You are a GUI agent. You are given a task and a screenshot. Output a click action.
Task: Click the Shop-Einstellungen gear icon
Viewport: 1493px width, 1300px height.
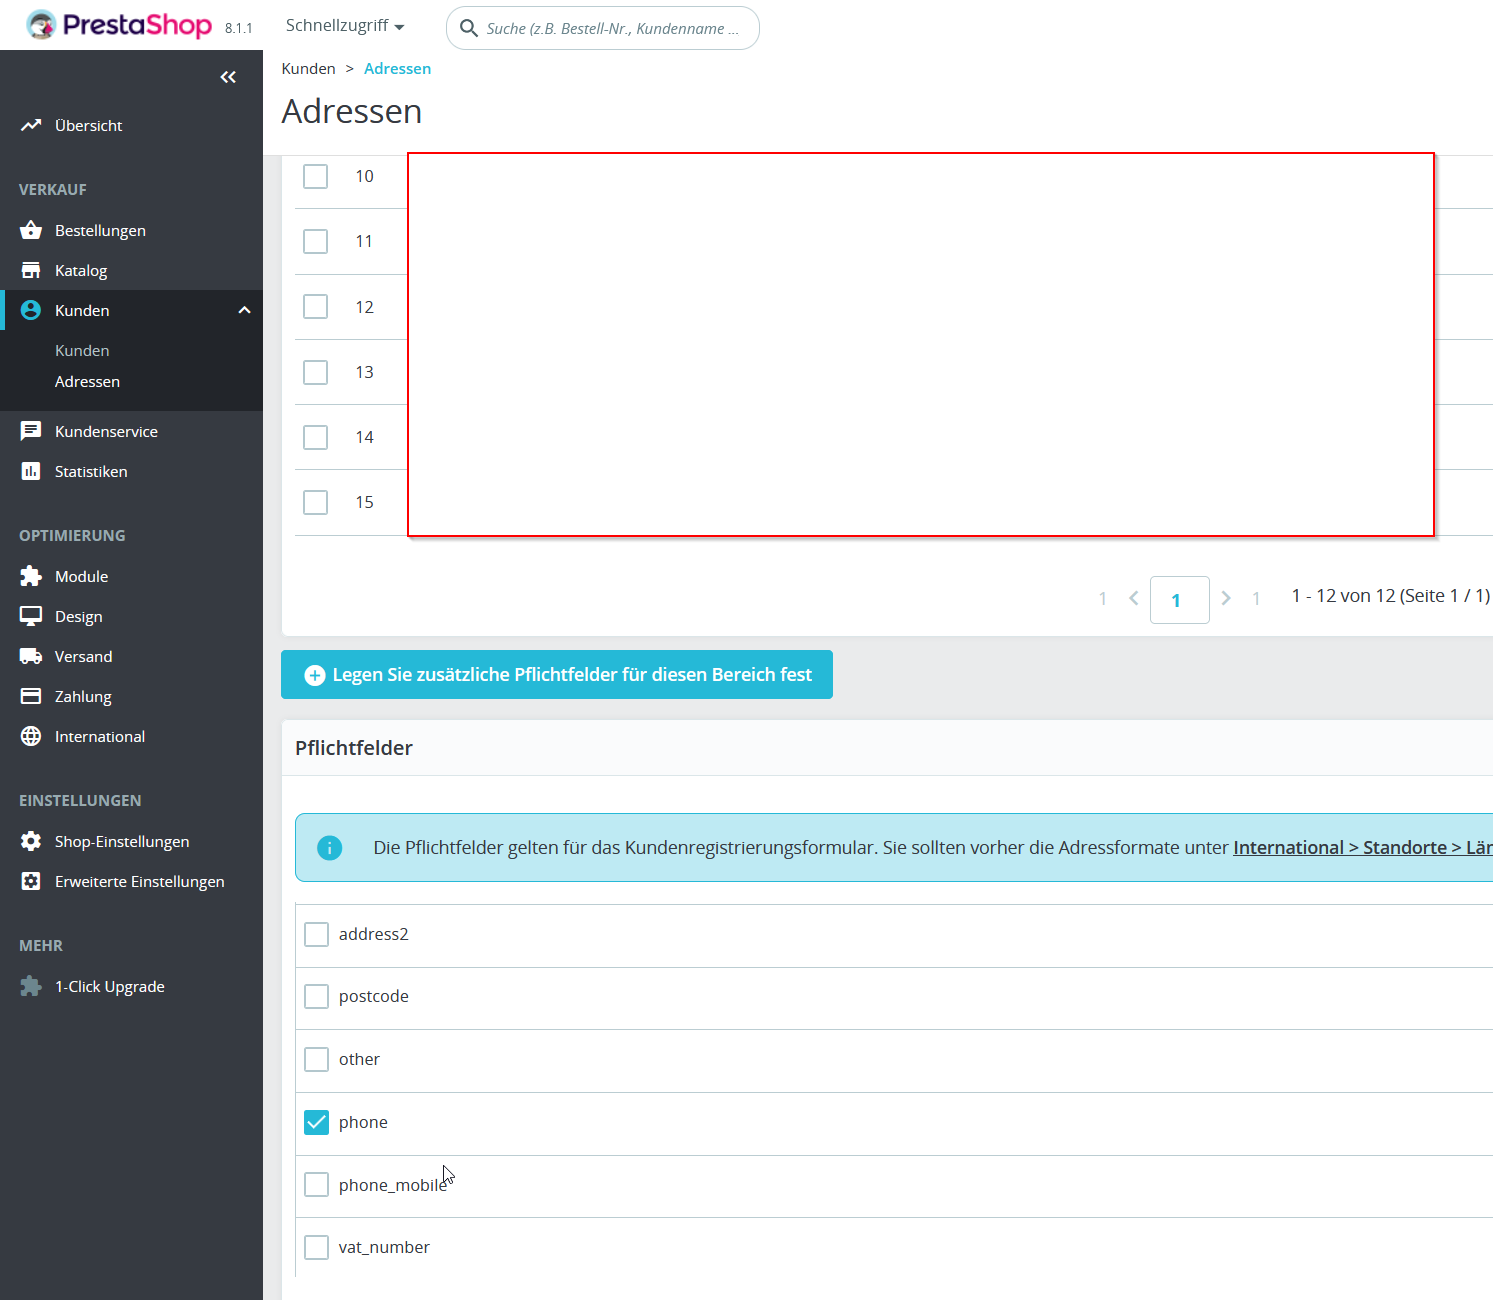[31, 841]
